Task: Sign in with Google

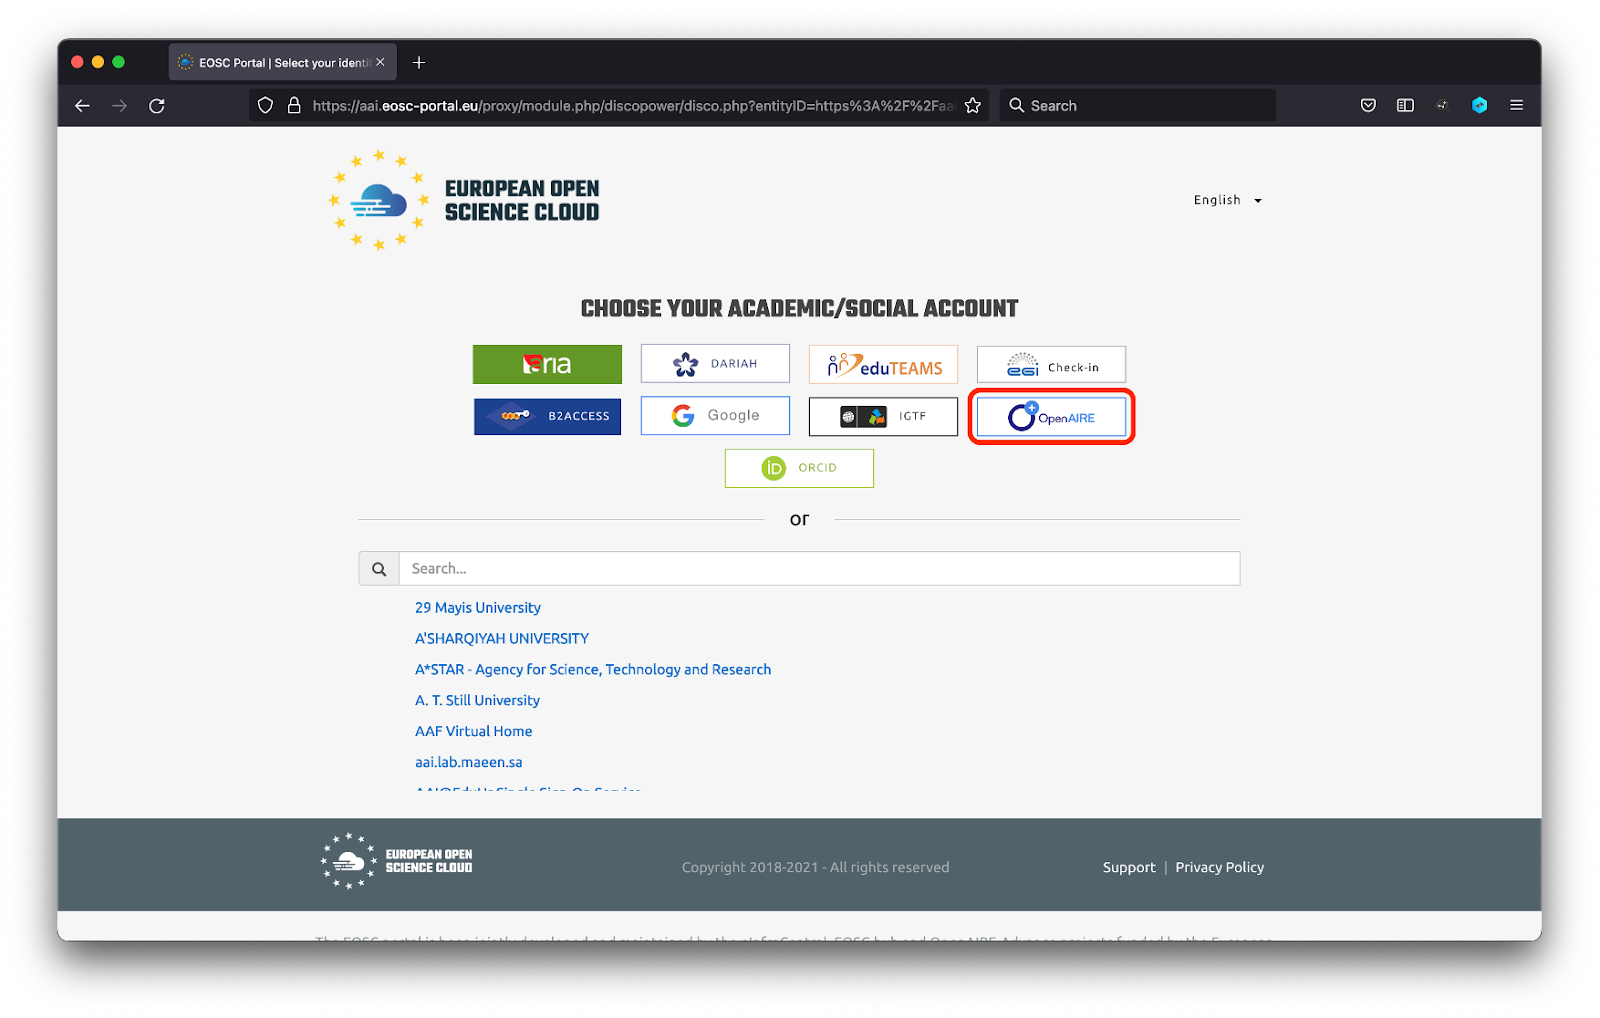Action: 715,416
